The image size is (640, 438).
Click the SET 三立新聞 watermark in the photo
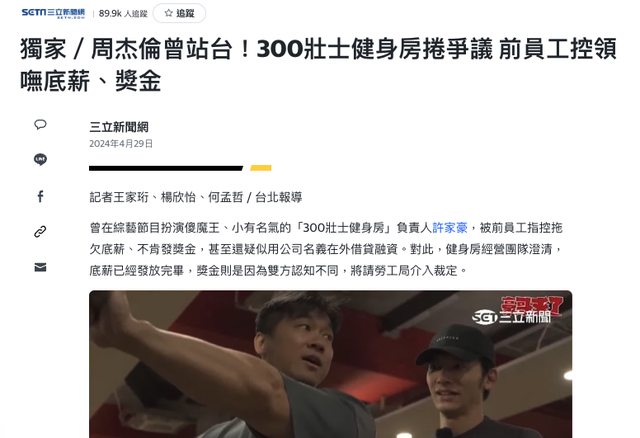point(512,317)
